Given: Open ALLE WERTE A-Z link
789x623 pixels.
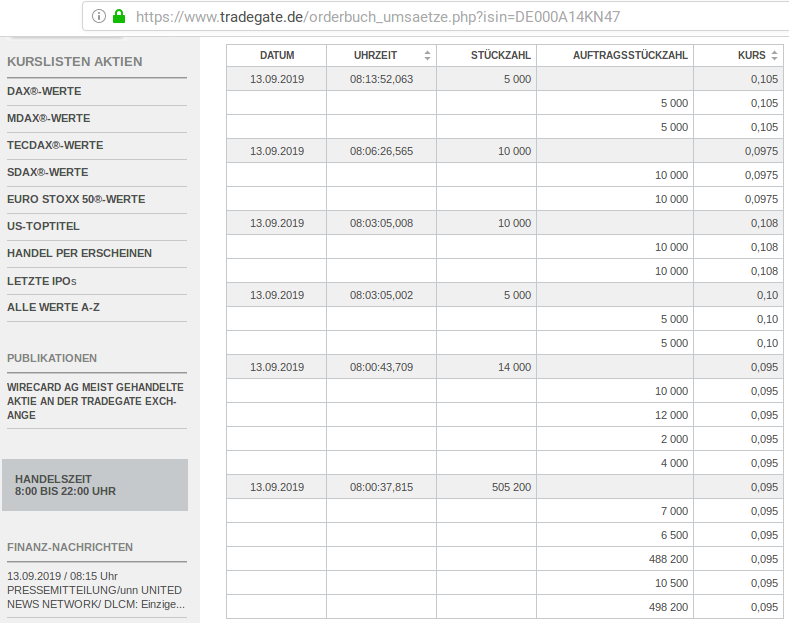Looking at the screenshot, I should pos(53,307).
